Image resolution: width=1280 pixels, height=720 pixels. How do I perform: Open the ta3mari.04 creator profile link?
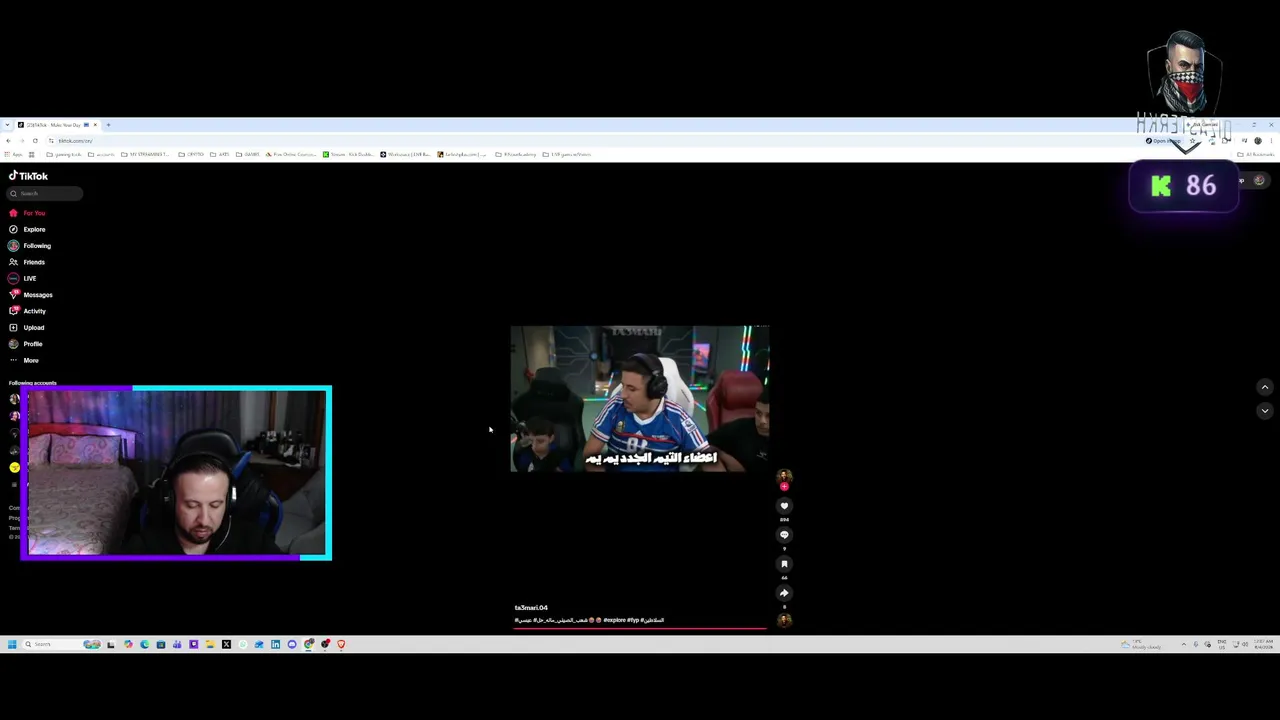coord(531,608)
